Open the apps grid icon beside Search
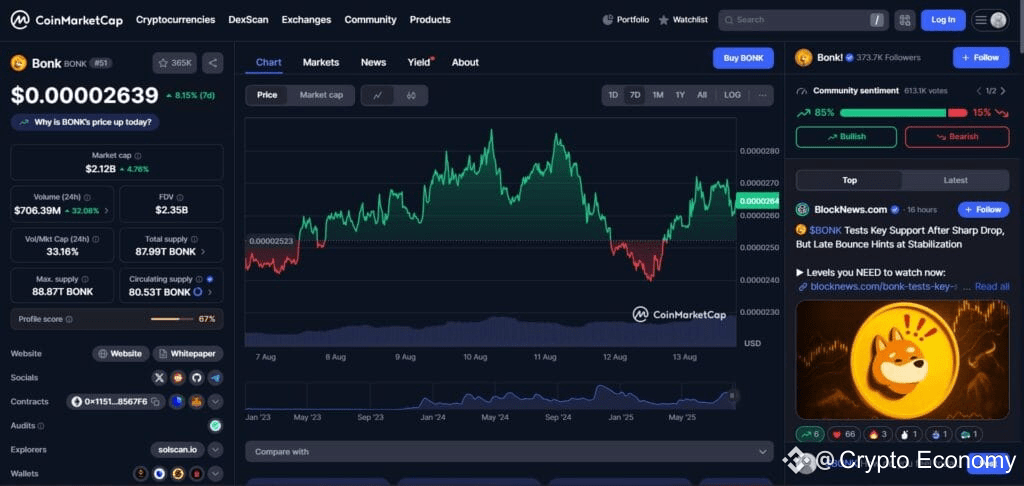 [x=904, y=20]
